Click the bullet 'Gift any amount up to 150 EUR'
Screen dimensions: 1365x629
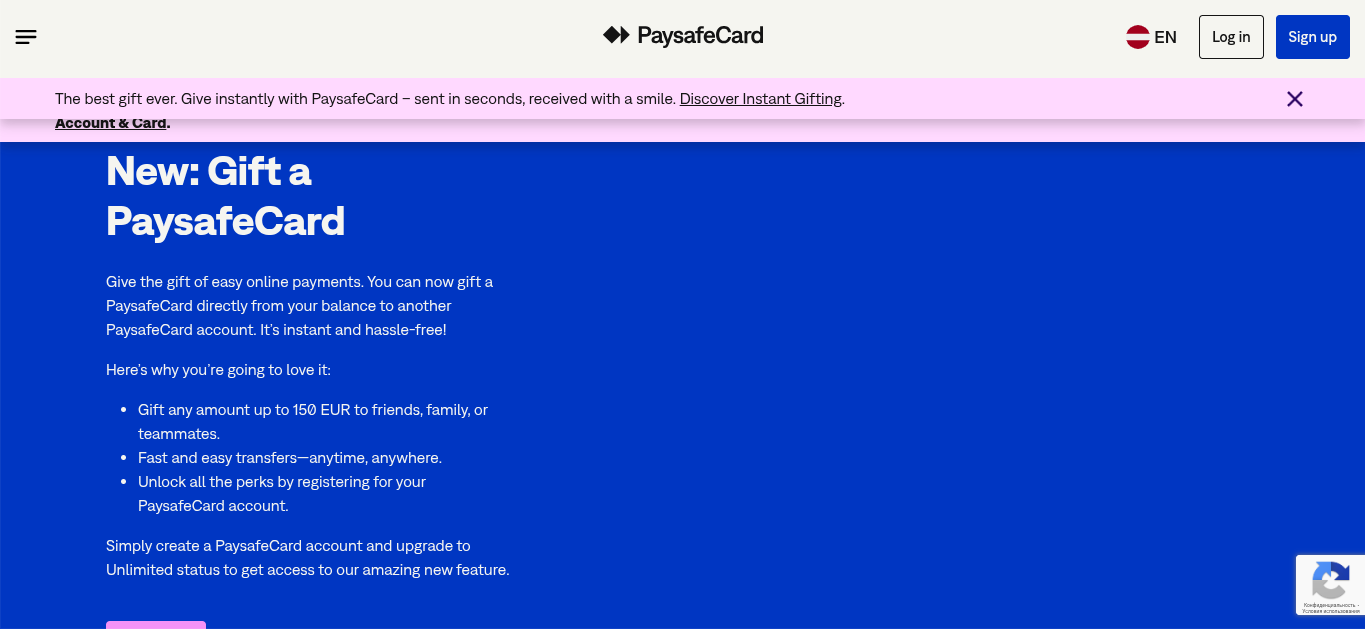point(313,422)
